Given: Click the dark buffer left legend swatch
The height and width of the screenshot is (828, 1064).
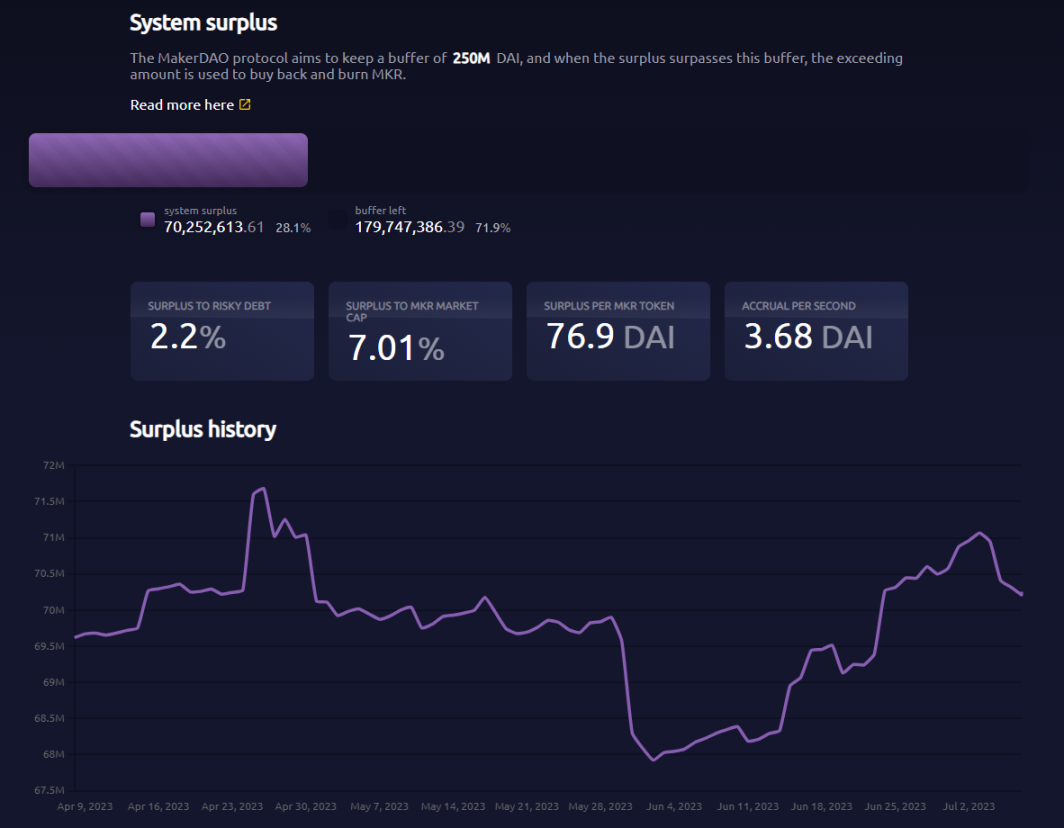Looking at the screenshot, I should 337,219.
